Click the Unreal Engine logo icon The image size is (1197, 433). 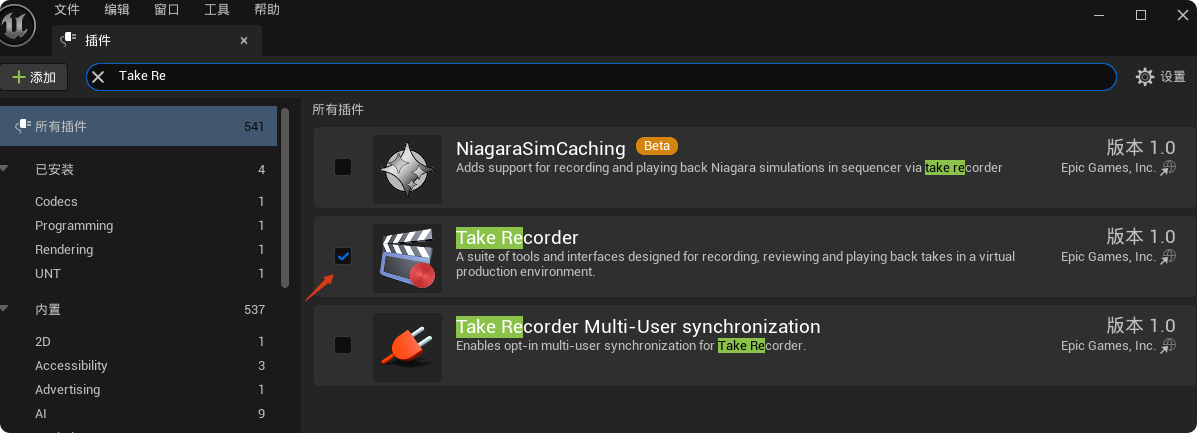point(15,24)
